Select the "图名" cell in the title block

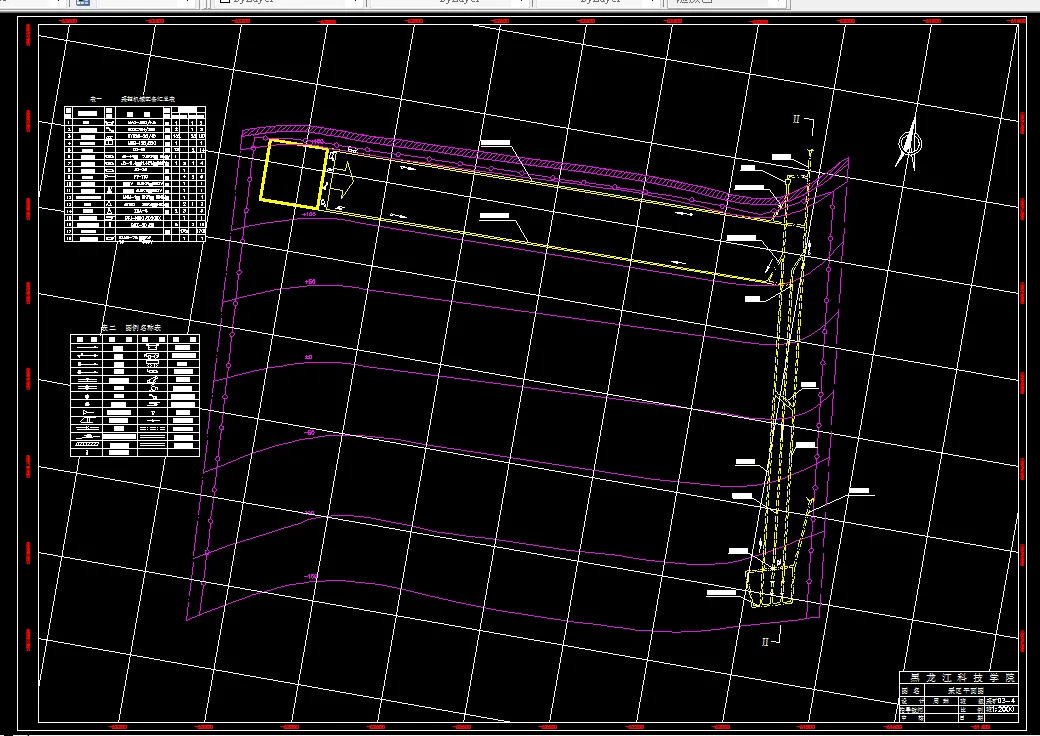[x=912, y=691]
